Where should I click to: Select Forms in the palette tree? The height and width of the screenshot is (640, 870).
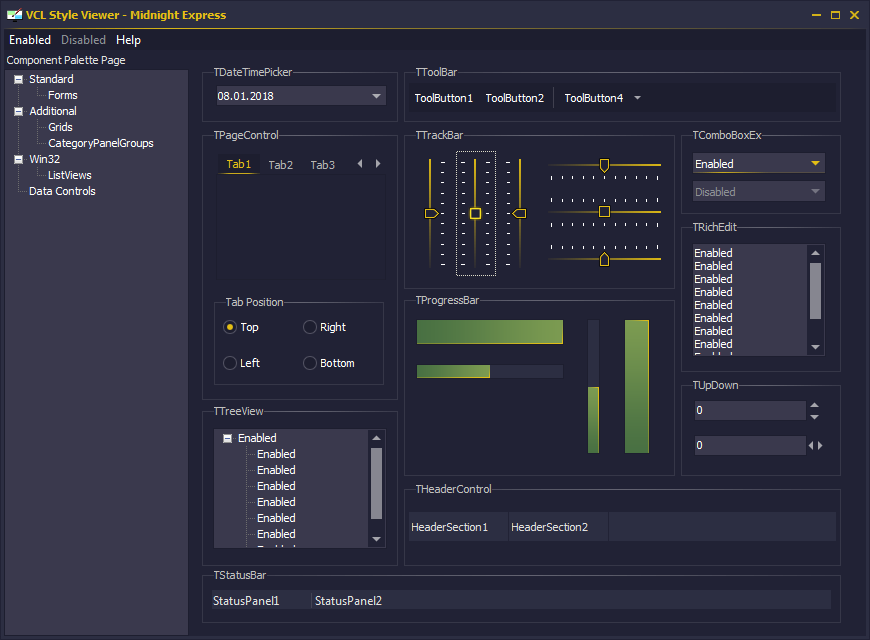pos(63,95)
